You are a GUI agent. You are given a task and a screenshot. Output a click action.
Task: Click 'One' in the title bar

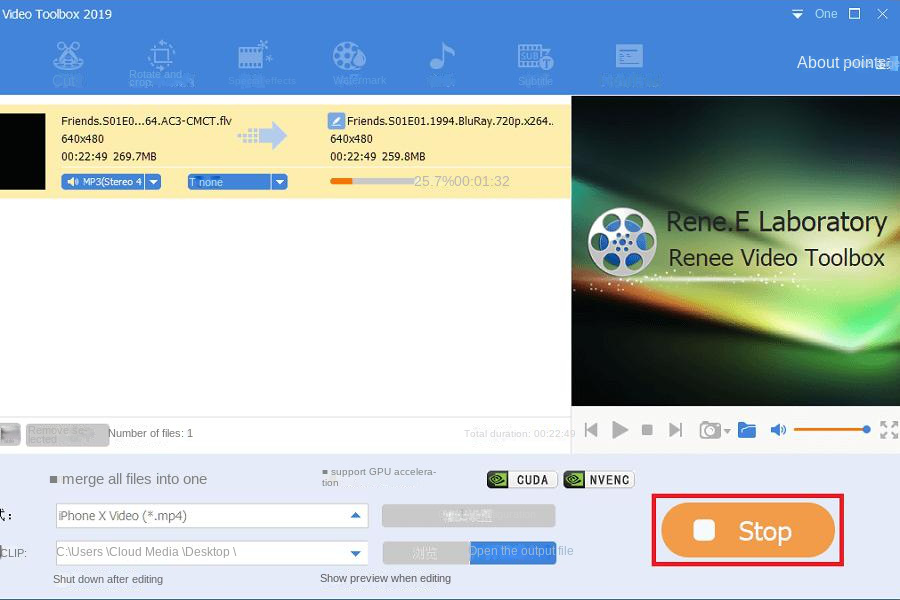pos(826,14)
